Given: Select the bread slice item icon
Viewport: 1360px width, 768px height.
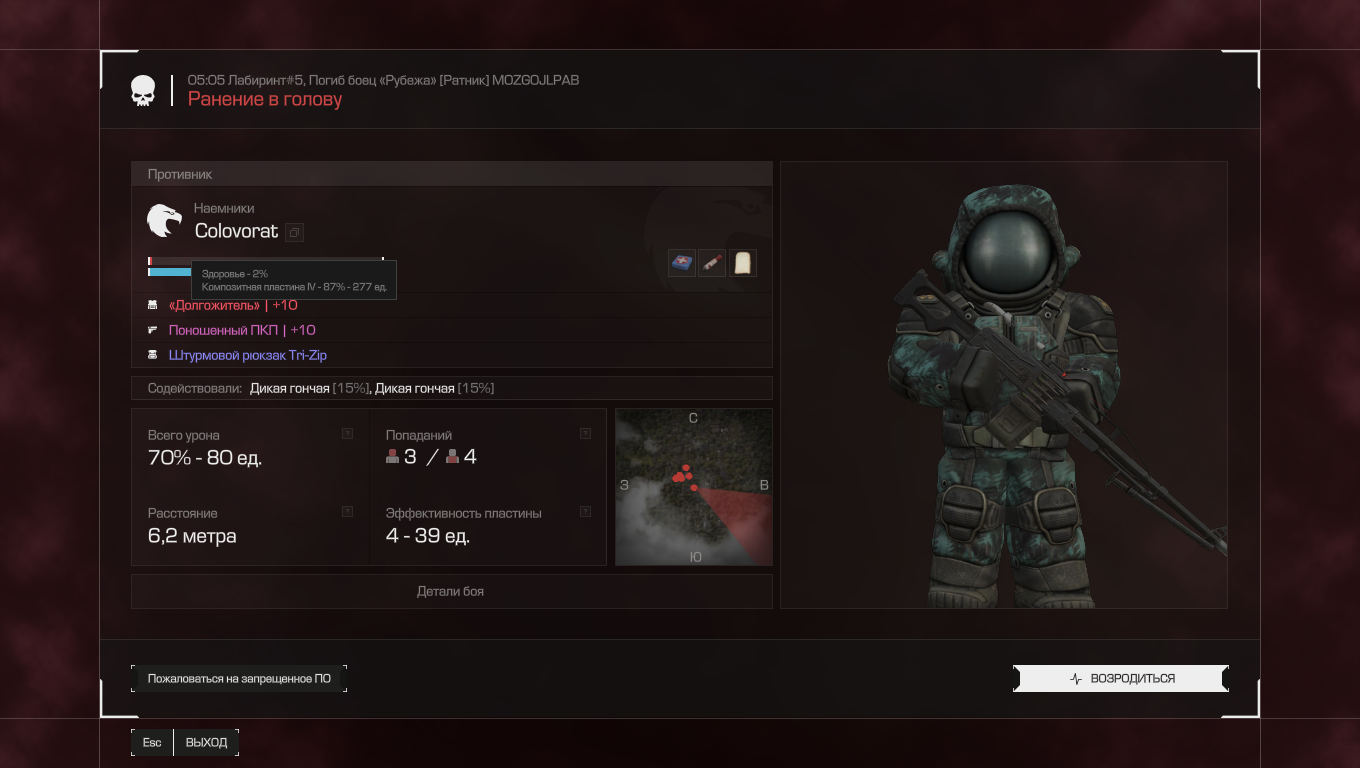Looking at the screenshot, I should pos(742,263).
